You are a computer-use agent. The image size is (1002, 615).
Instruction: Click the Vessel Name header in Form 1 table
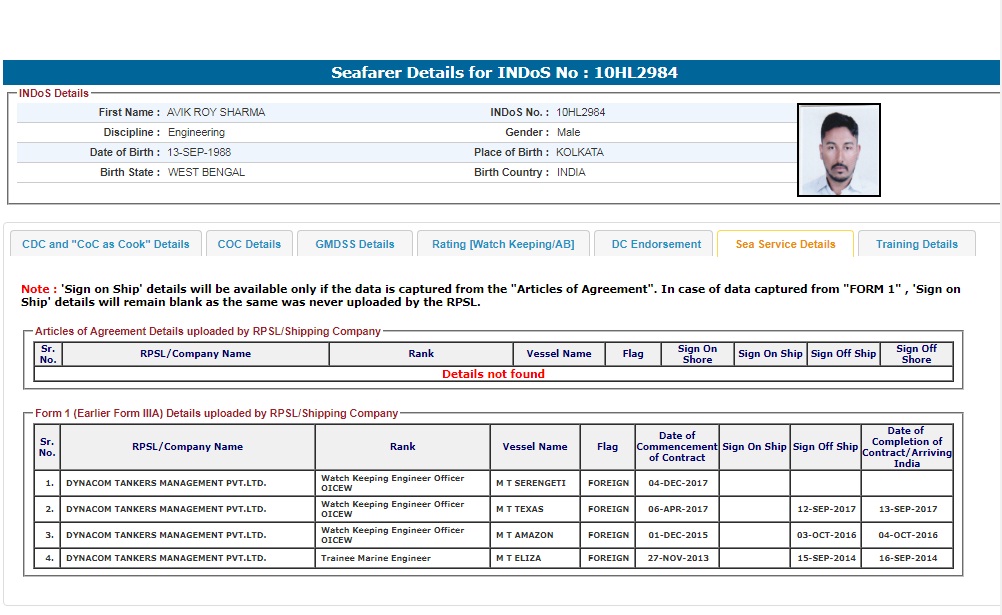click(535, 447)
